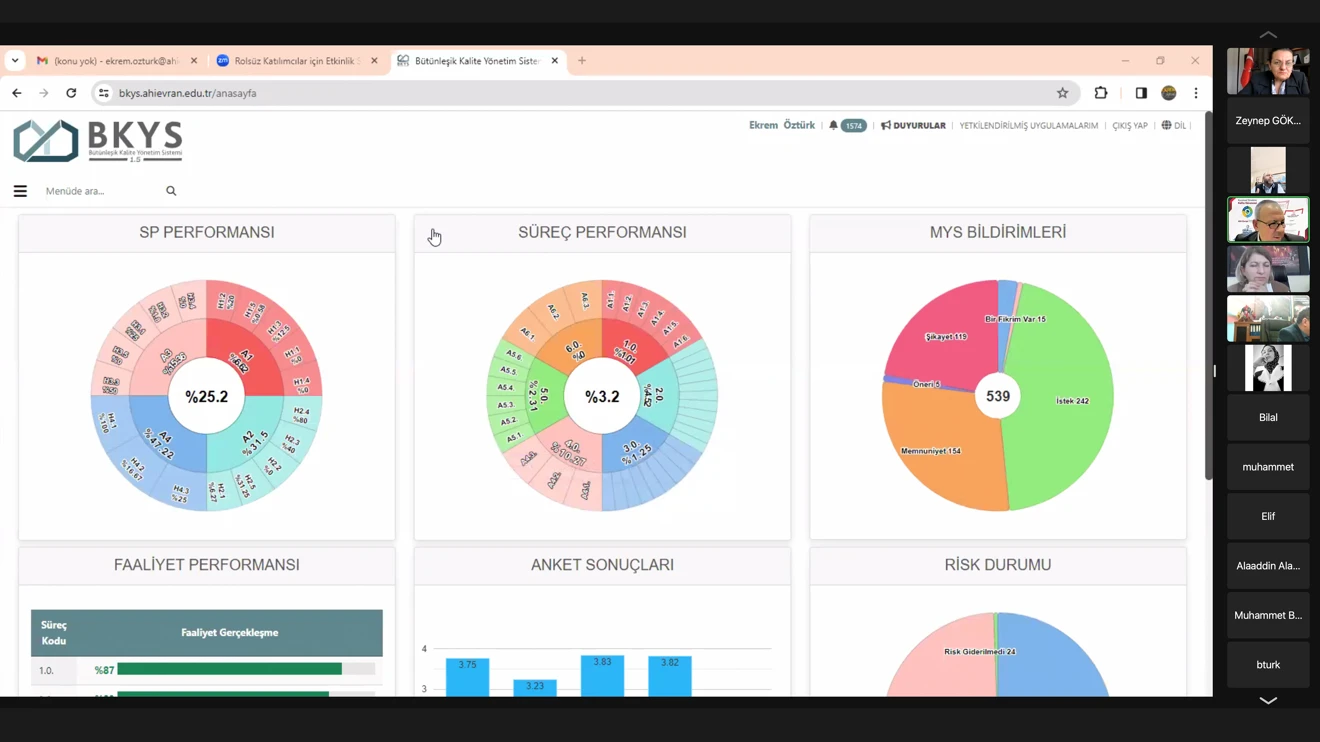Image resolution: width=1320 pixels, height=742 pixels.
Task: Open the hamburger menu icon
Action: (20, 191)
